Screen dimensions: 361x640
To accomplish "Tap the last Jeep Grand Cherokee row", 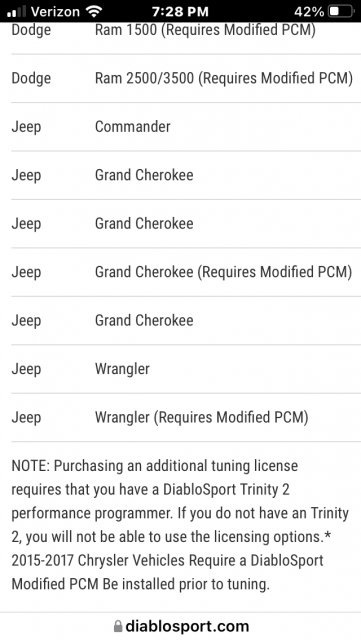I will (186, 321).
